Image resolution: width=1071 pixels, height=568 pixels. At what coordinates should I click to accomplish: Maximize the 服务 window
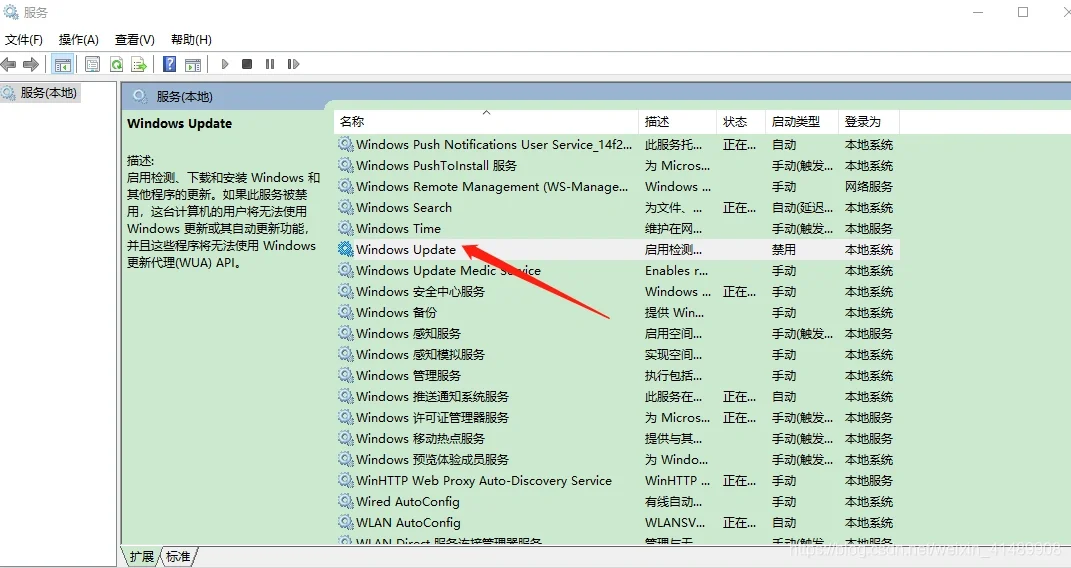click(x=1023, y=12)
